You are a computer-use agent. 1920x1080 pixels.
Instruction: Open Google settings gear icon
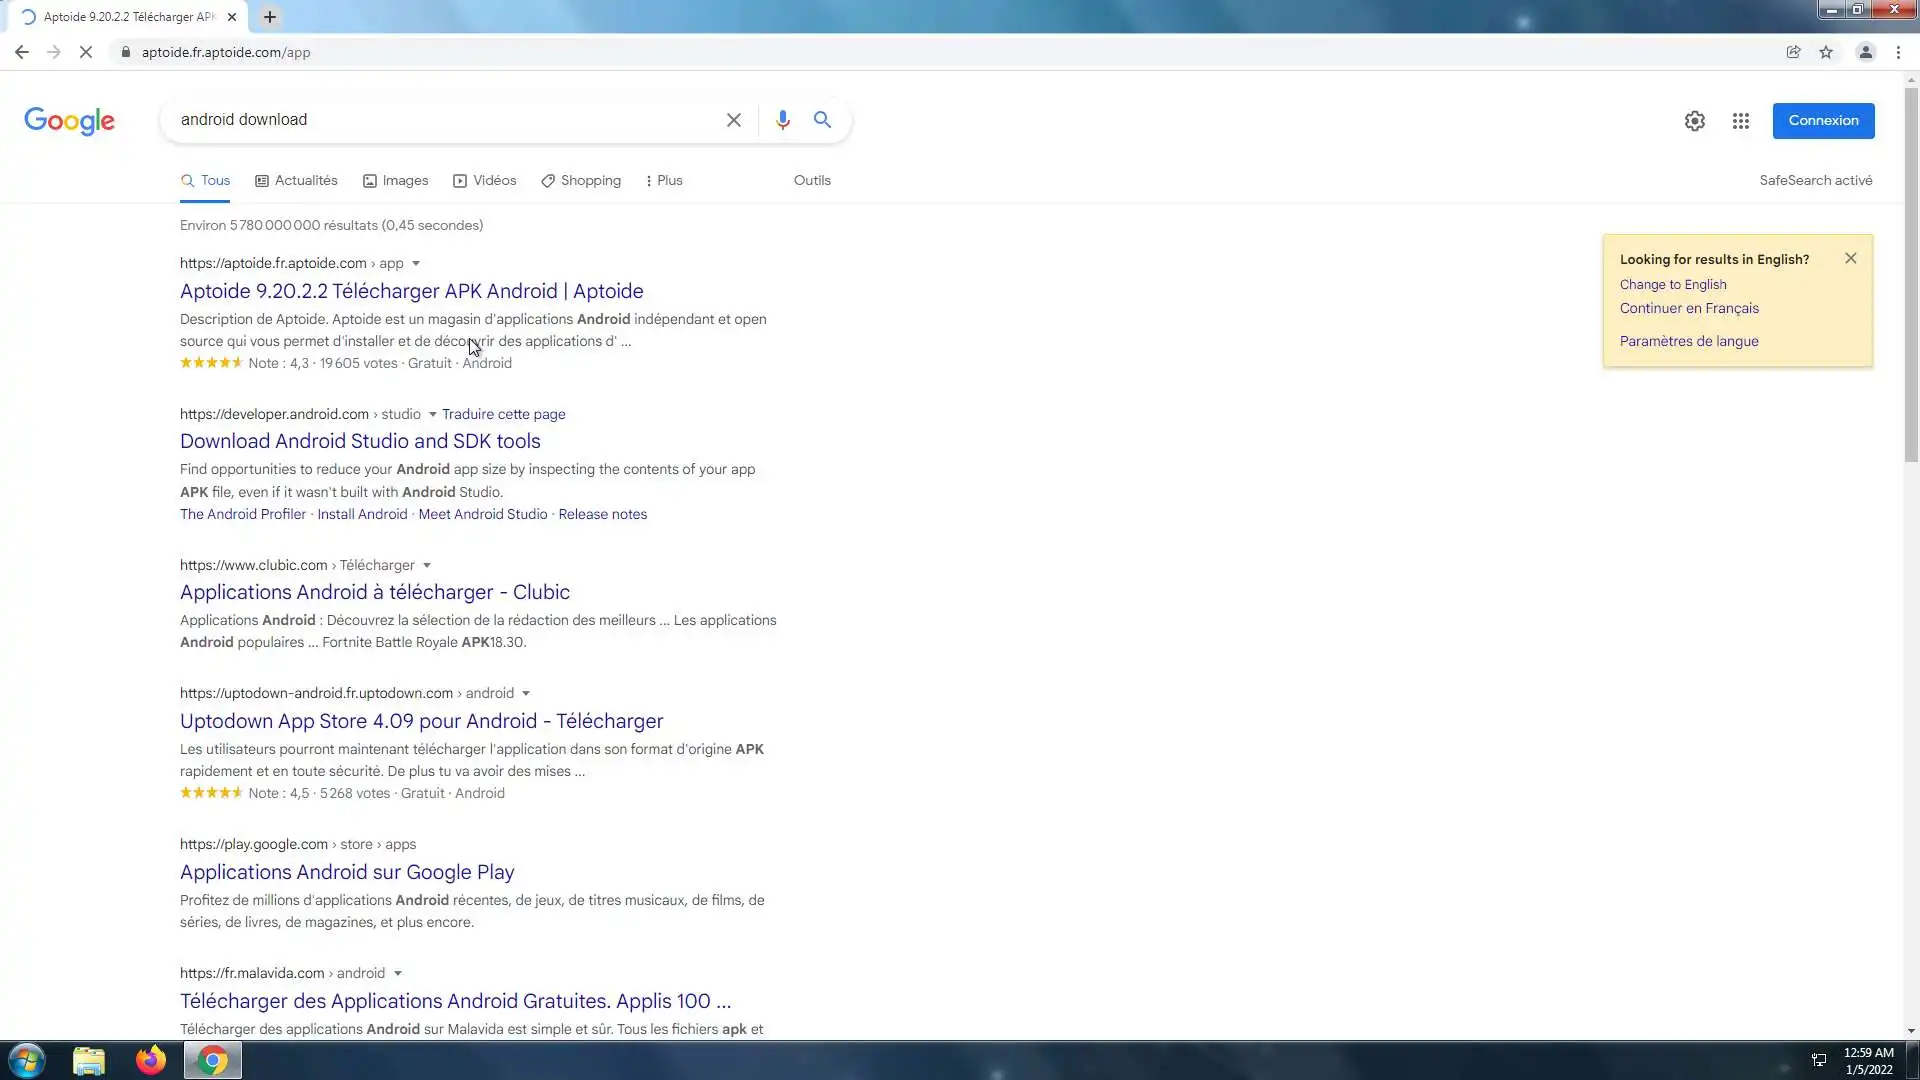click(x=1694, y=121)
